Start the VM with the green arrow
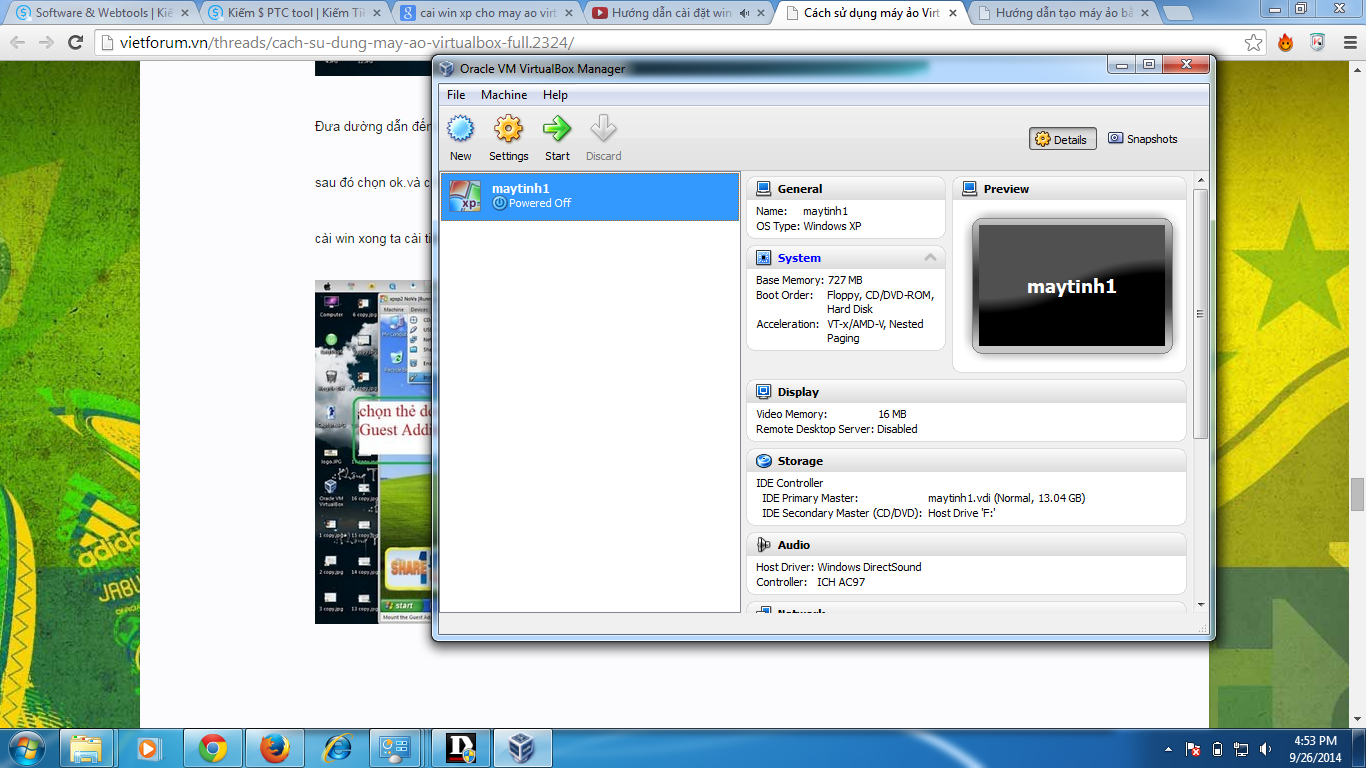Image resolution: width=1366 pixels, height=768 pixels. pos(557,129)
